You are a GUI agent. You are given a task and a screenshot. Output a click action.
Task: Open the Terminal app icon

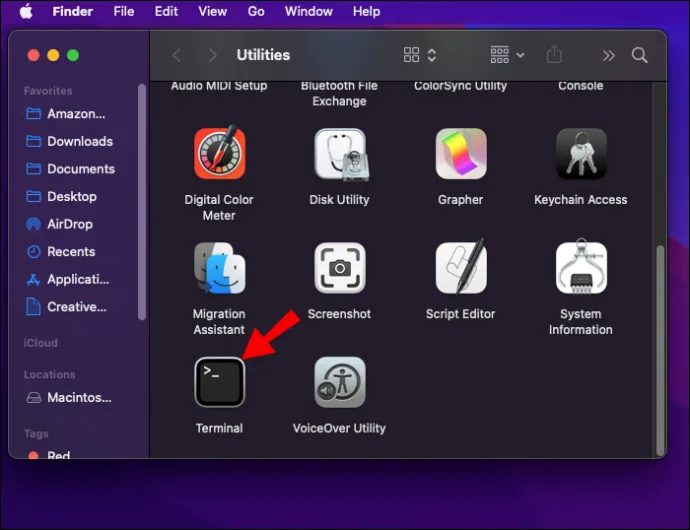[220, 382]
